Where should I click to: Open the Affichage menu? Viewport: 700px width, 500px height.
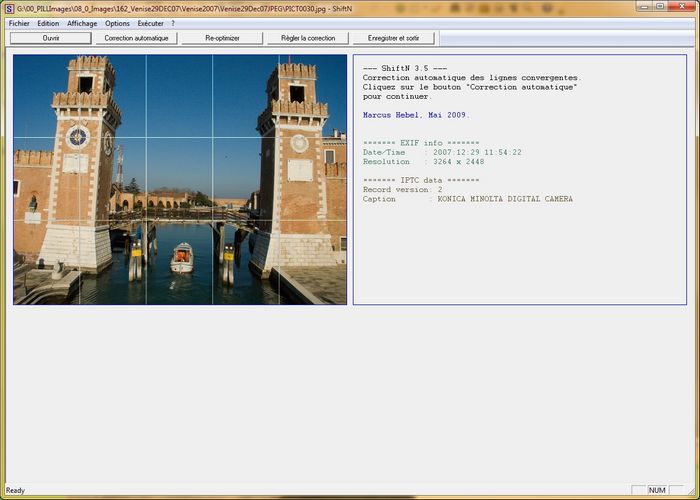[82, 23]
